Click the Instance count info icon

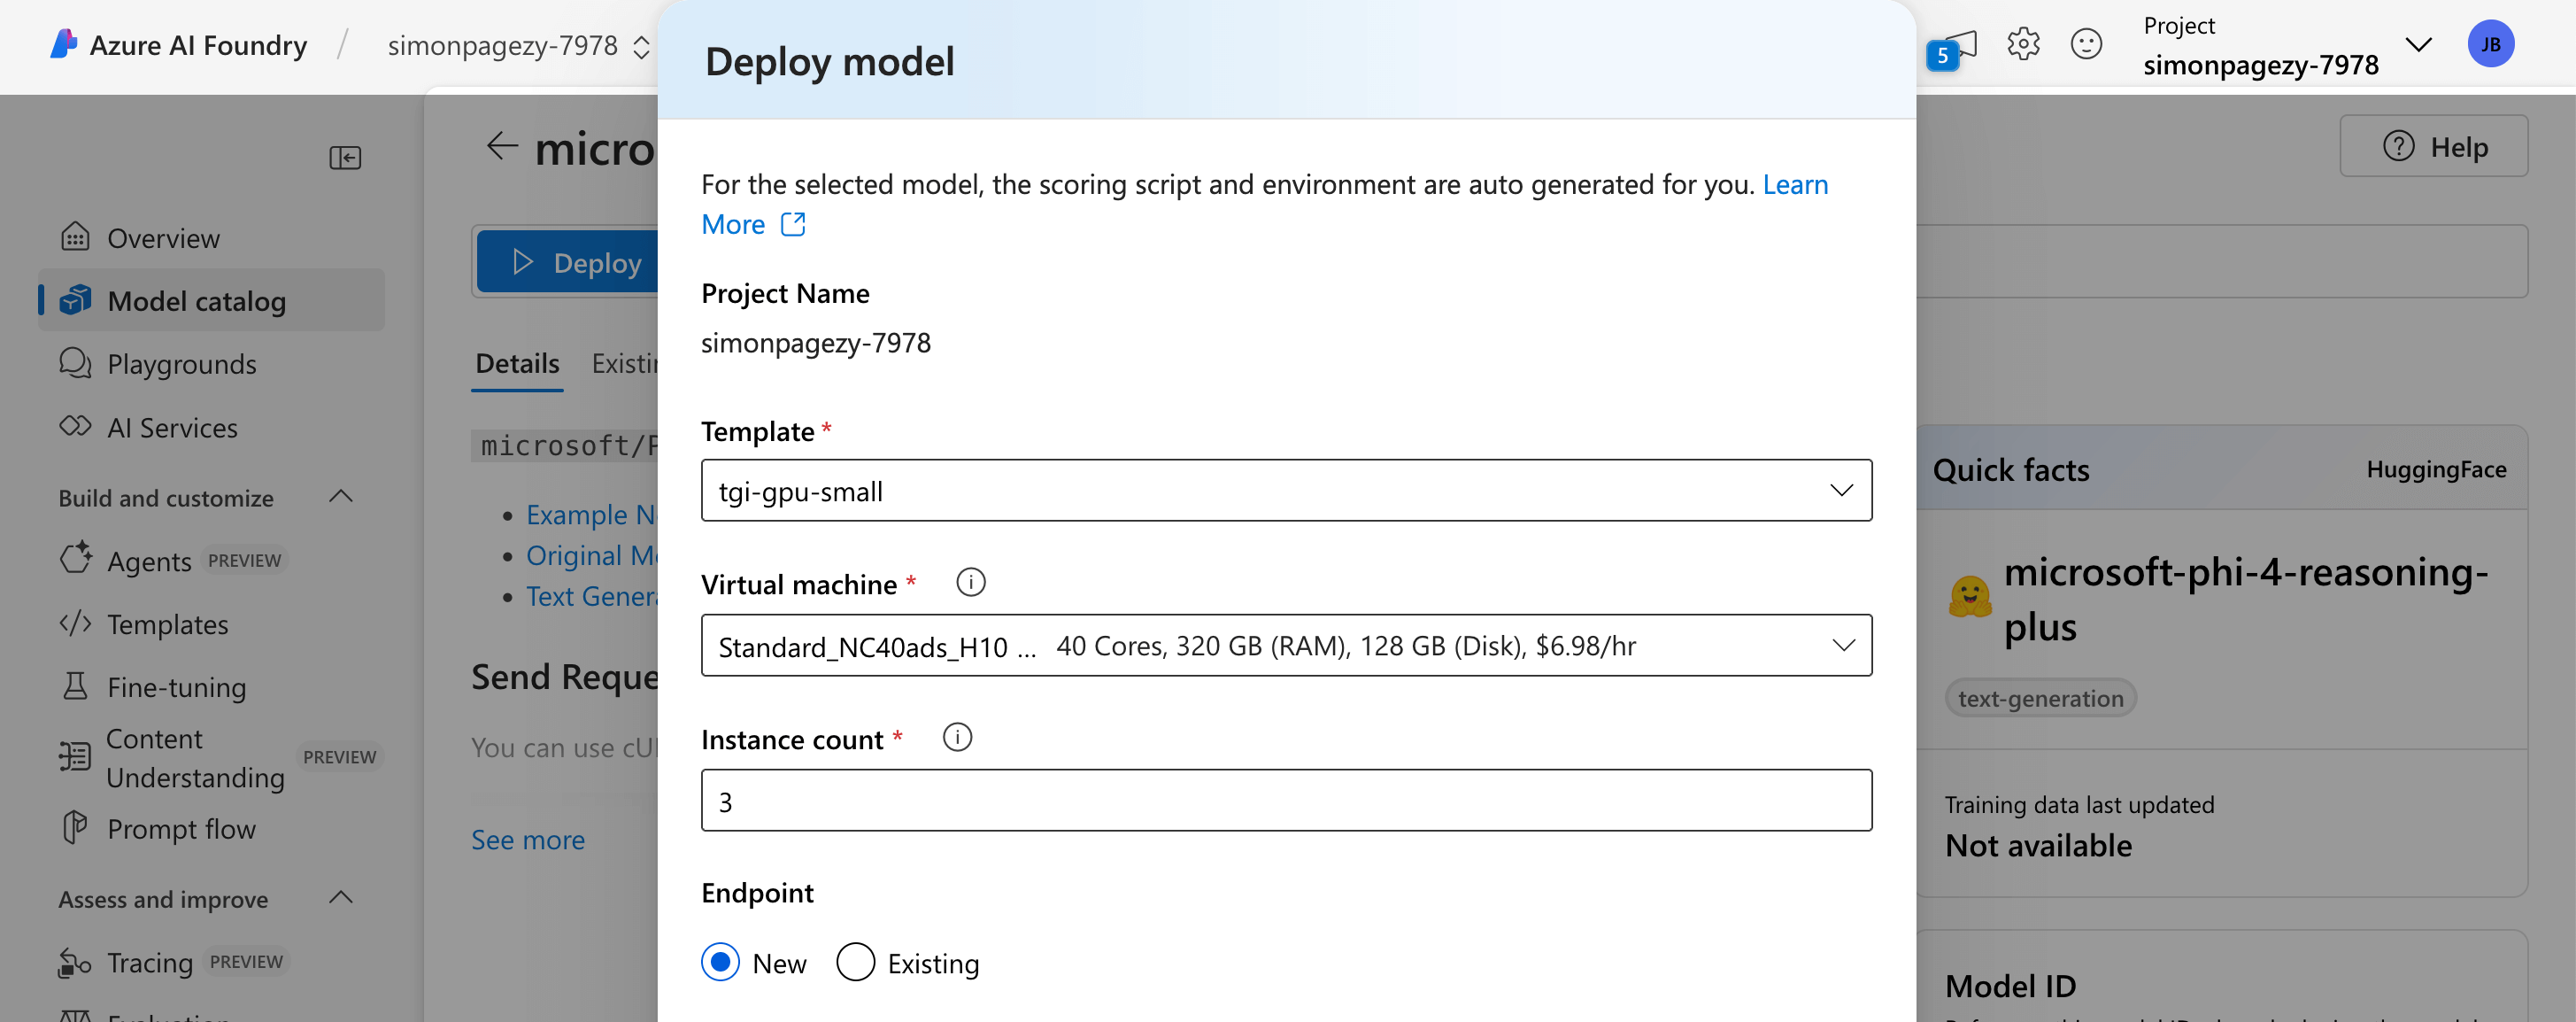pos(957,738)
